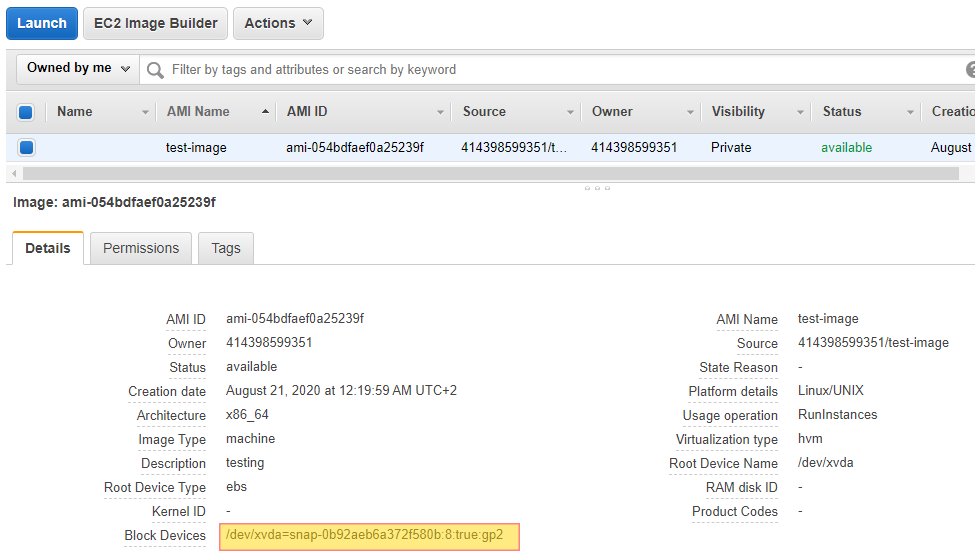Screen dimensions: 975x554
Task: Click the Linux/UNIX platform details value
Action: pos(831,390)
